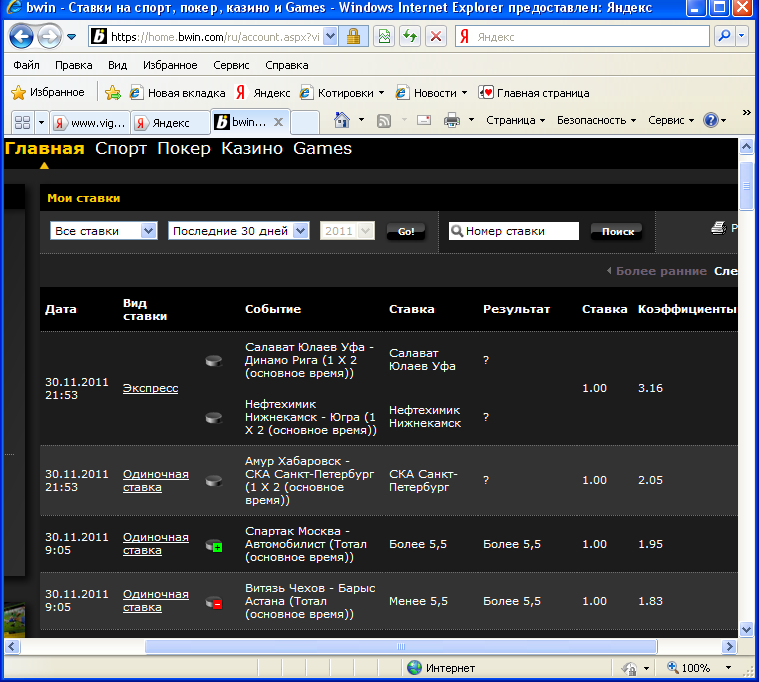Switch to the Яндекс tab
This screenshot has height=682, width=759.
point(170,122)
